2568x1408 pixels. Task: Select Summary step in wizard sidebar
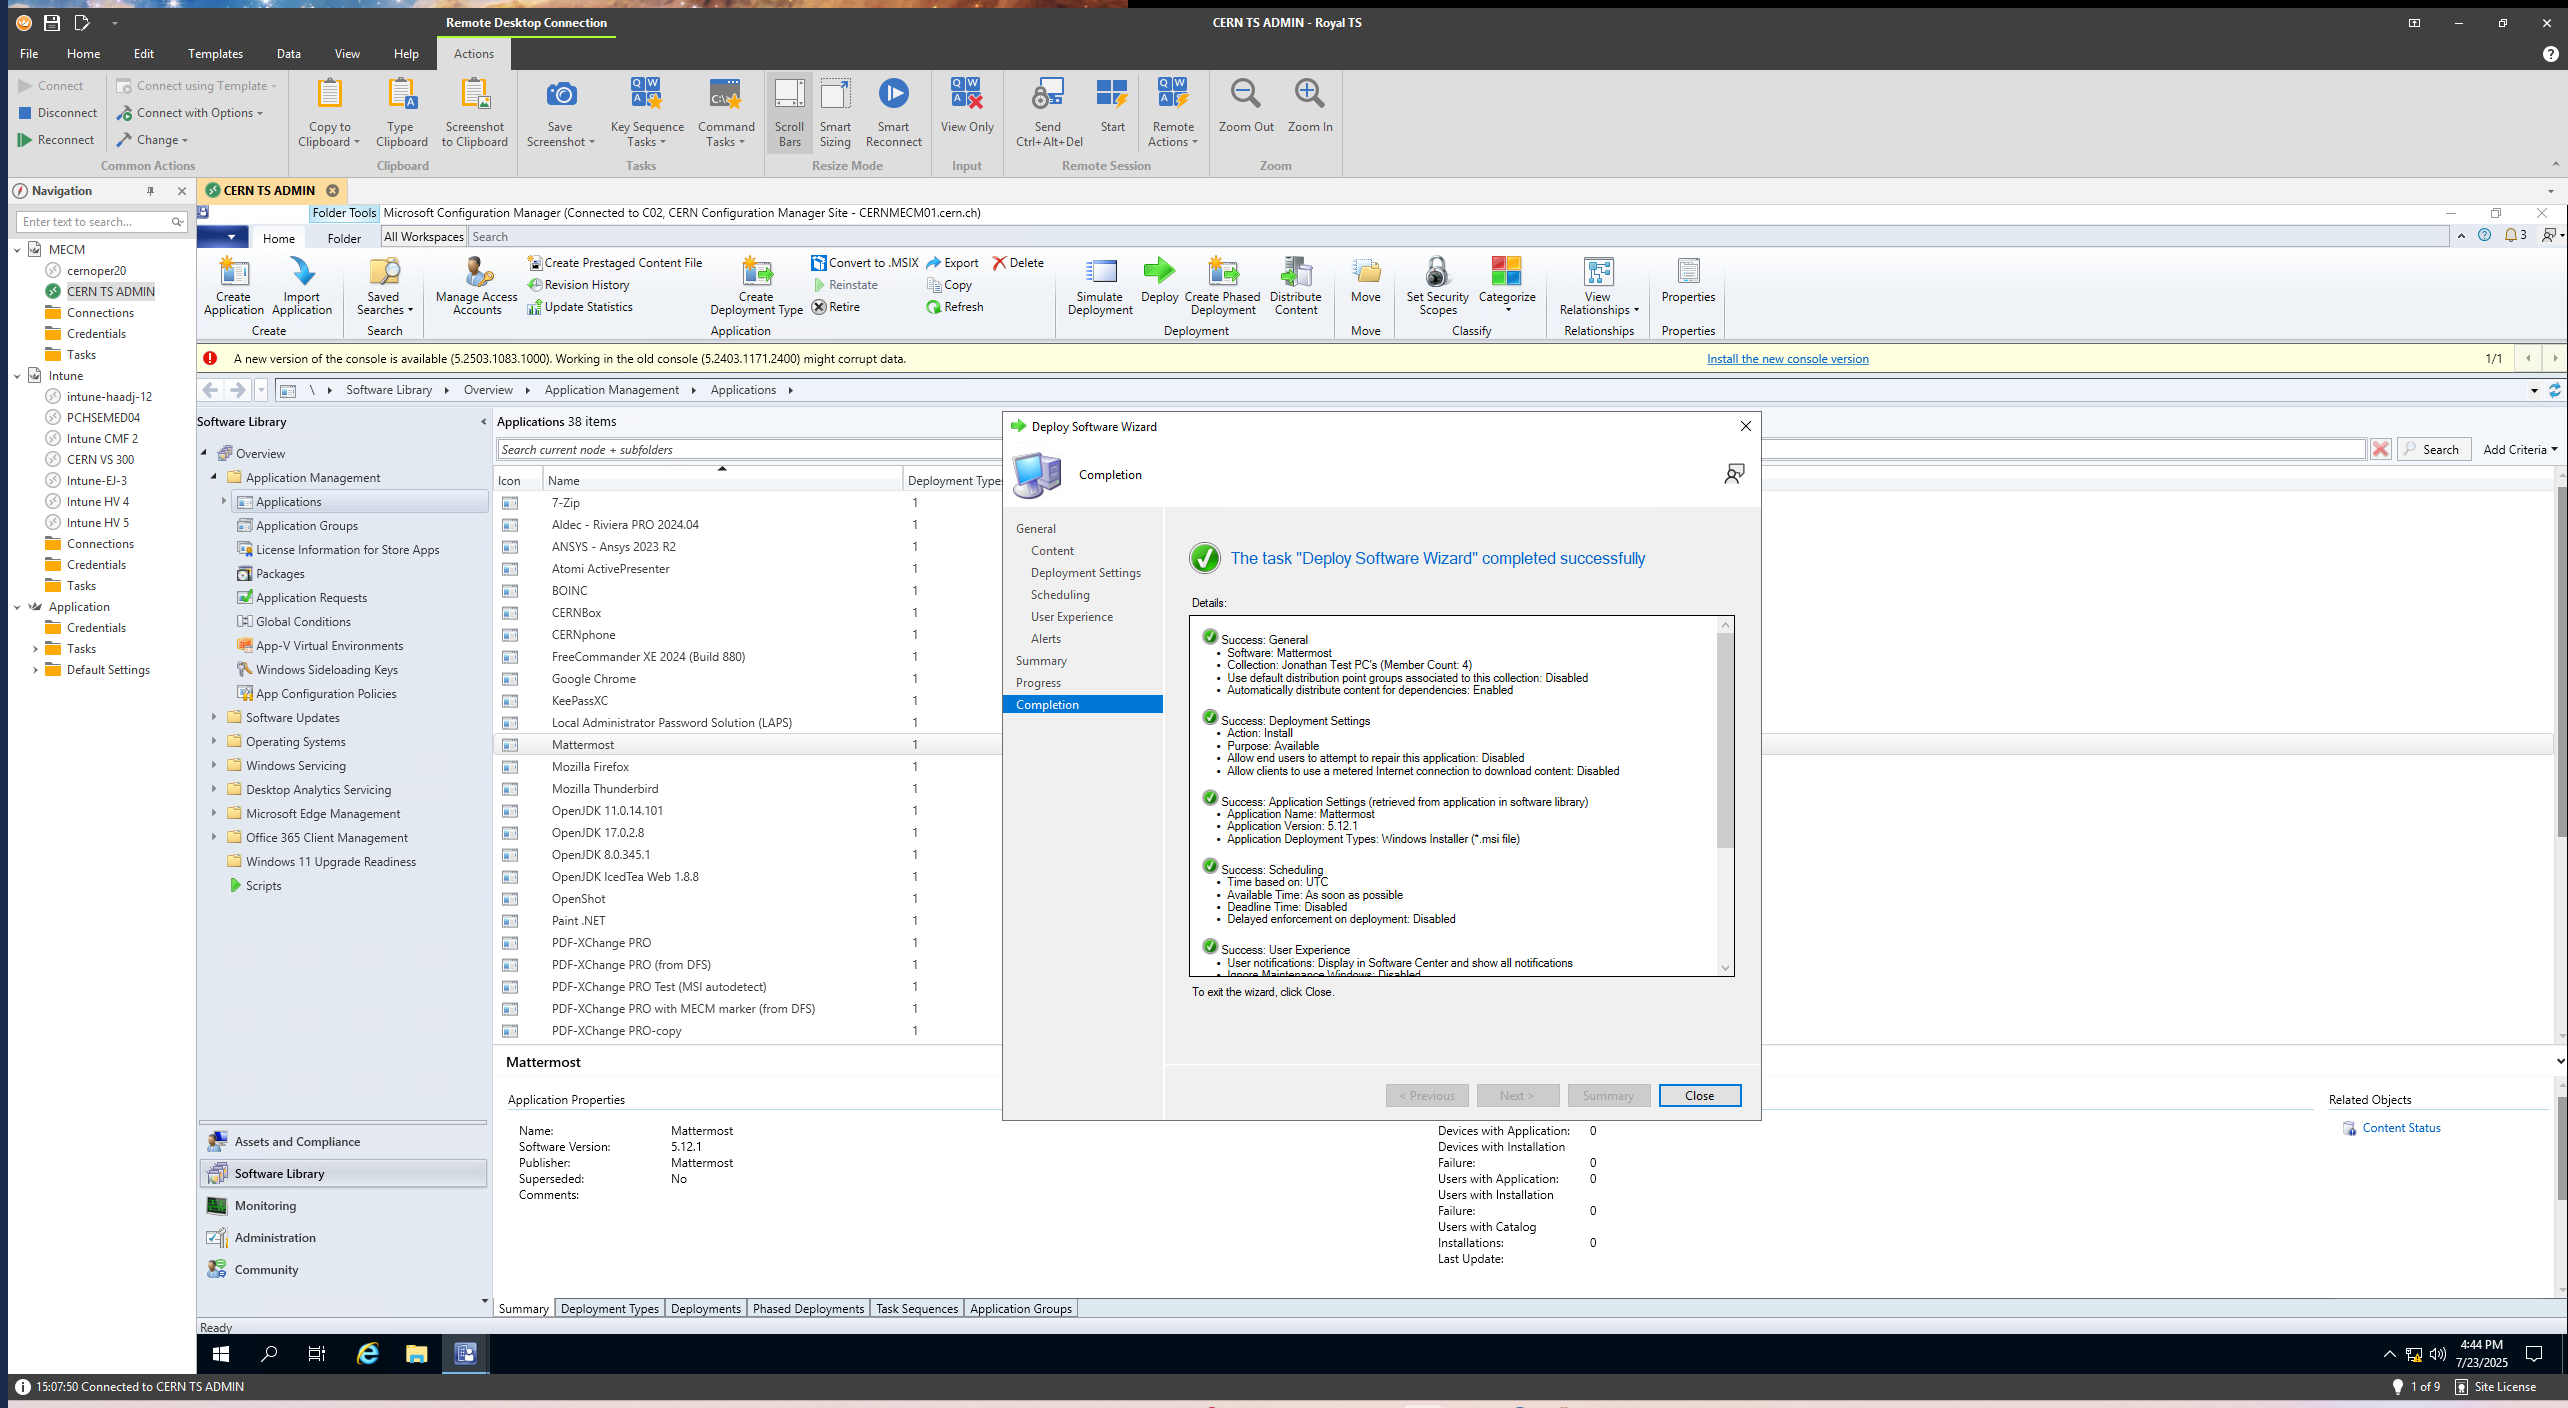[x=1041, y=661]
